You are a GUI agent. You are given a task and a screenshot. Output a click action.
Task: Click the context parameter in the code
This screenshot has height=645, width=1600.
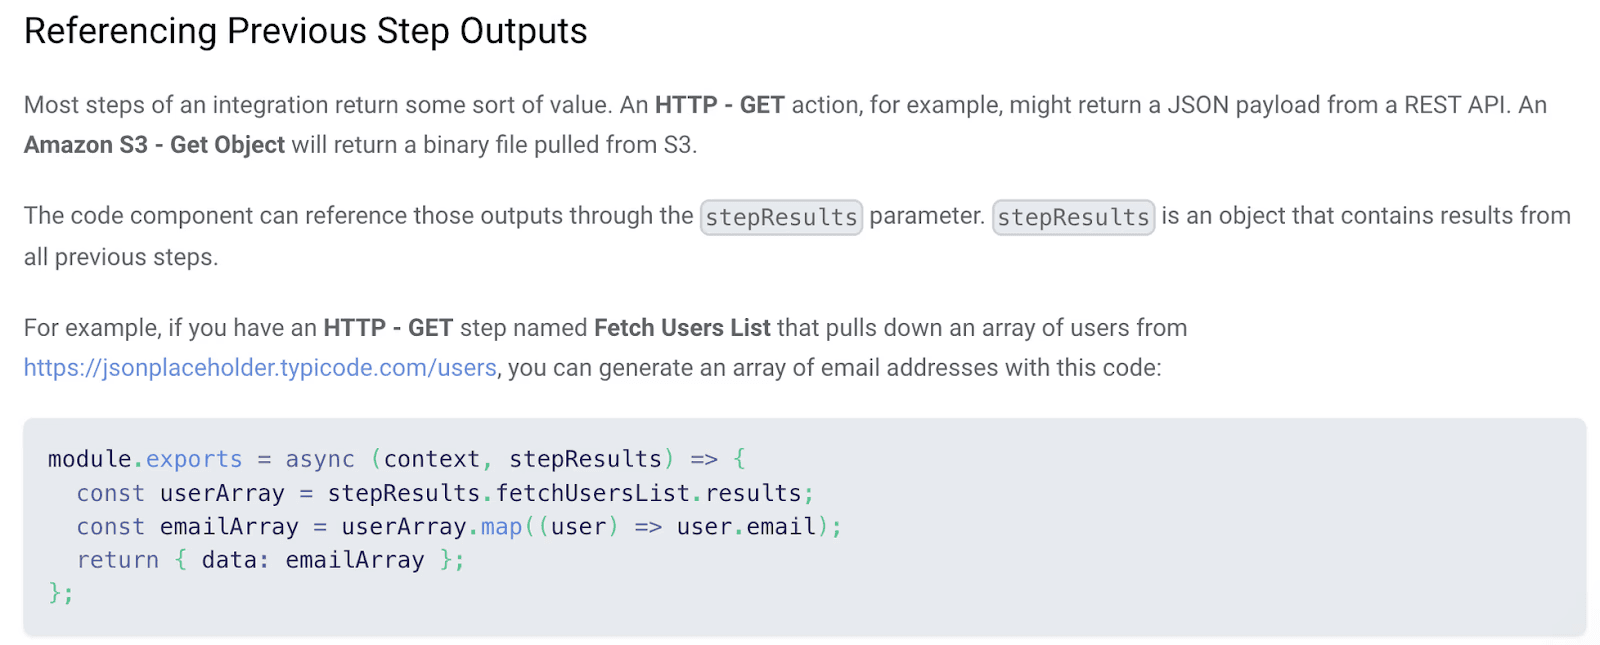point(431,459)
